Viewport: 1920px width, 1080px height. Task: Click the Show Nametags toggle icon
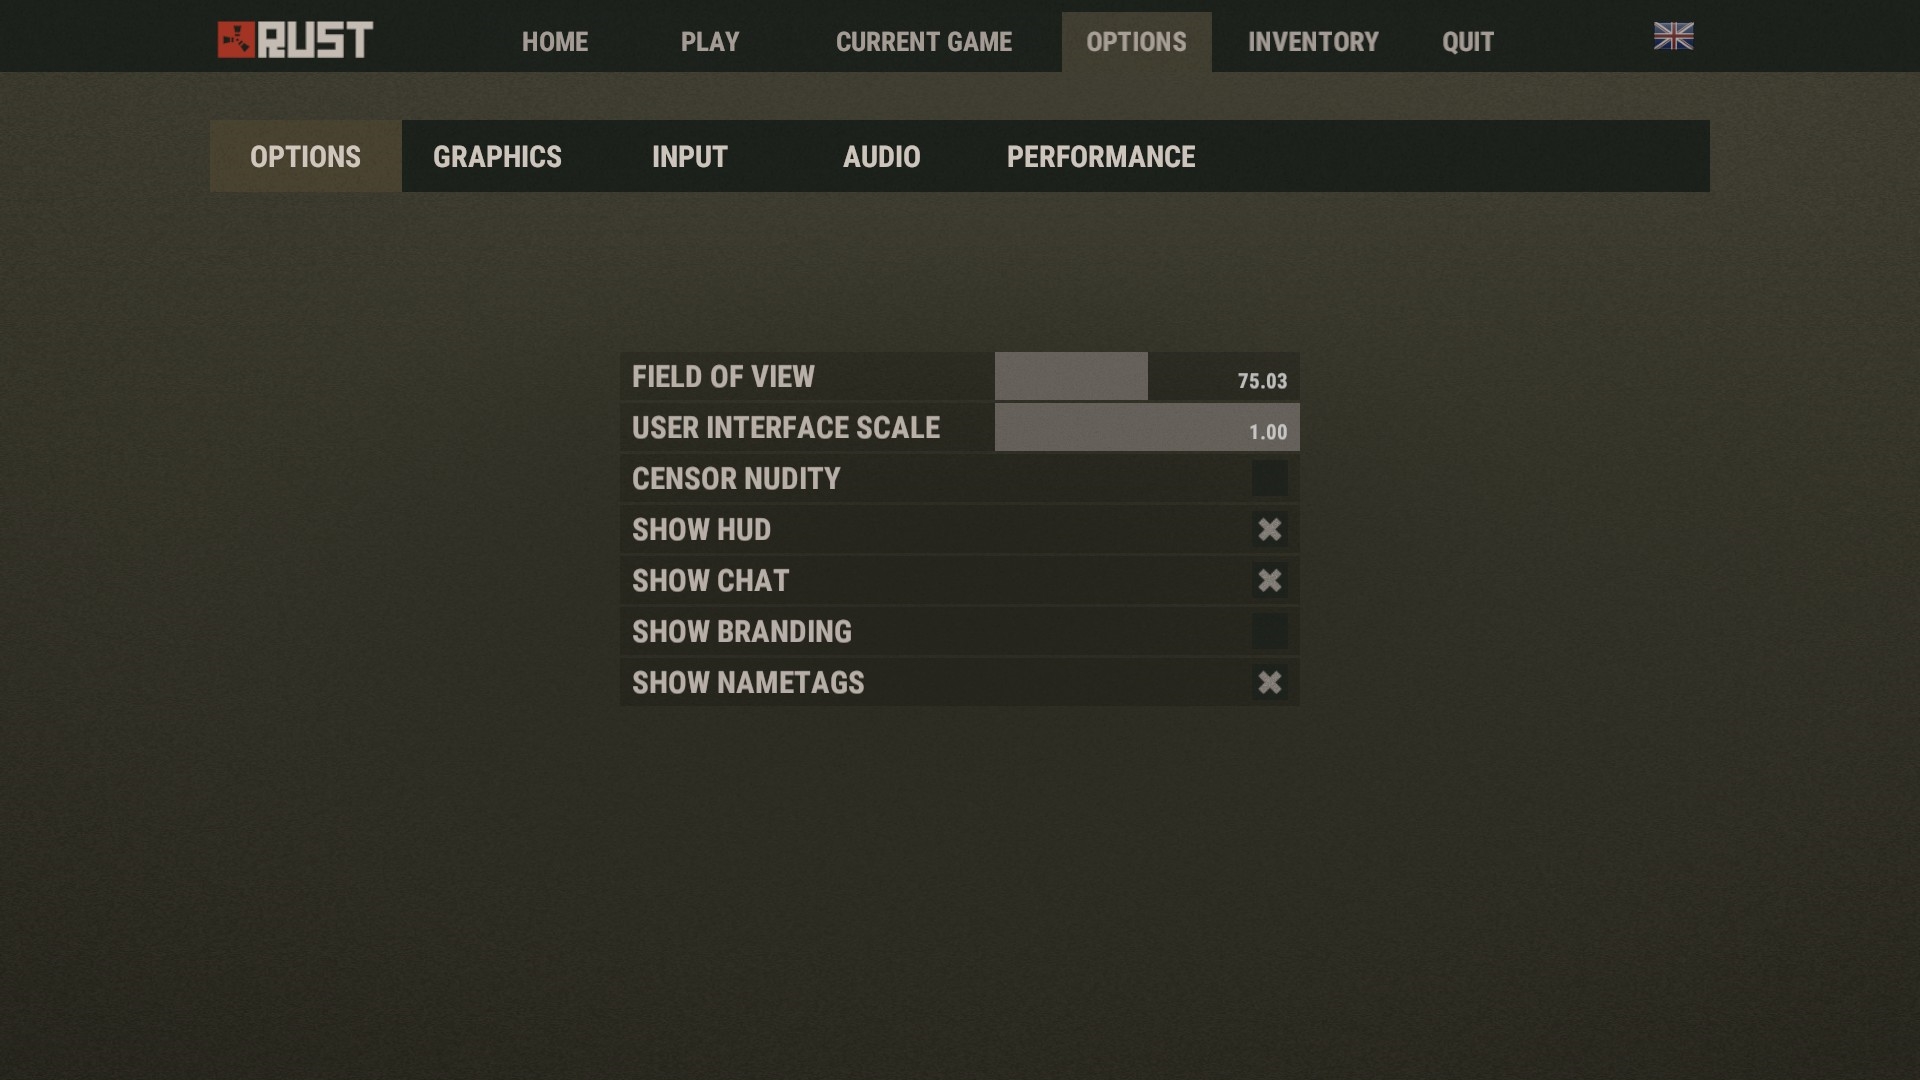1270,682
